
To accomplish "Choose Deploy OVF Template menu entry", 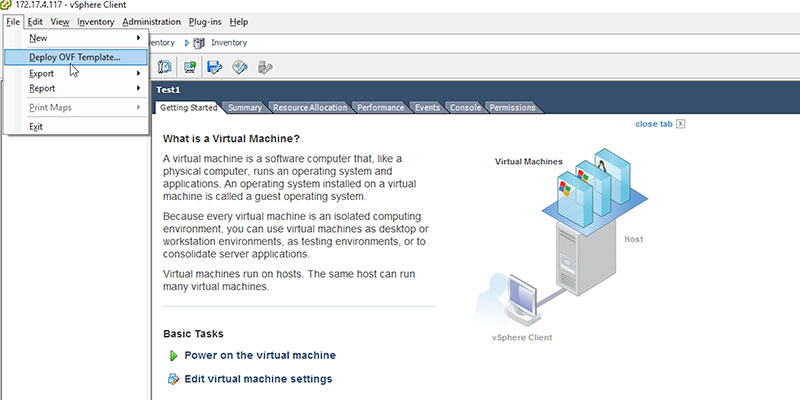I will pos(76,57).
